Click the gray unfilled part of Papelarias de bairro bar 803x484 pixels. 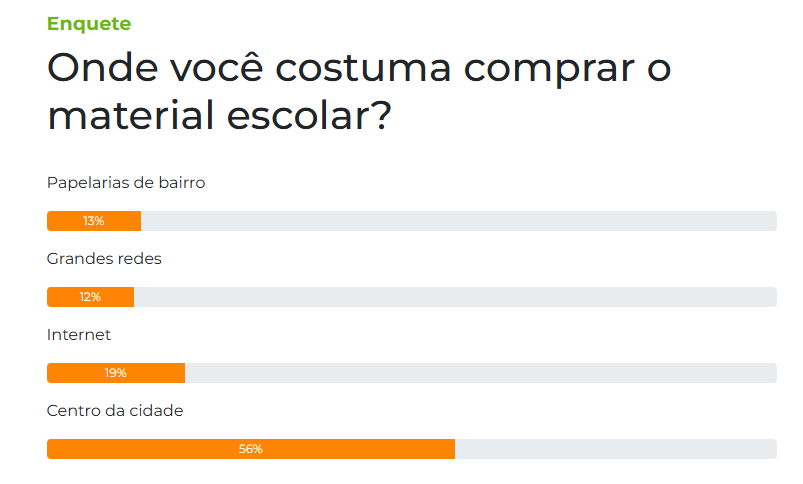coord(458,221)
